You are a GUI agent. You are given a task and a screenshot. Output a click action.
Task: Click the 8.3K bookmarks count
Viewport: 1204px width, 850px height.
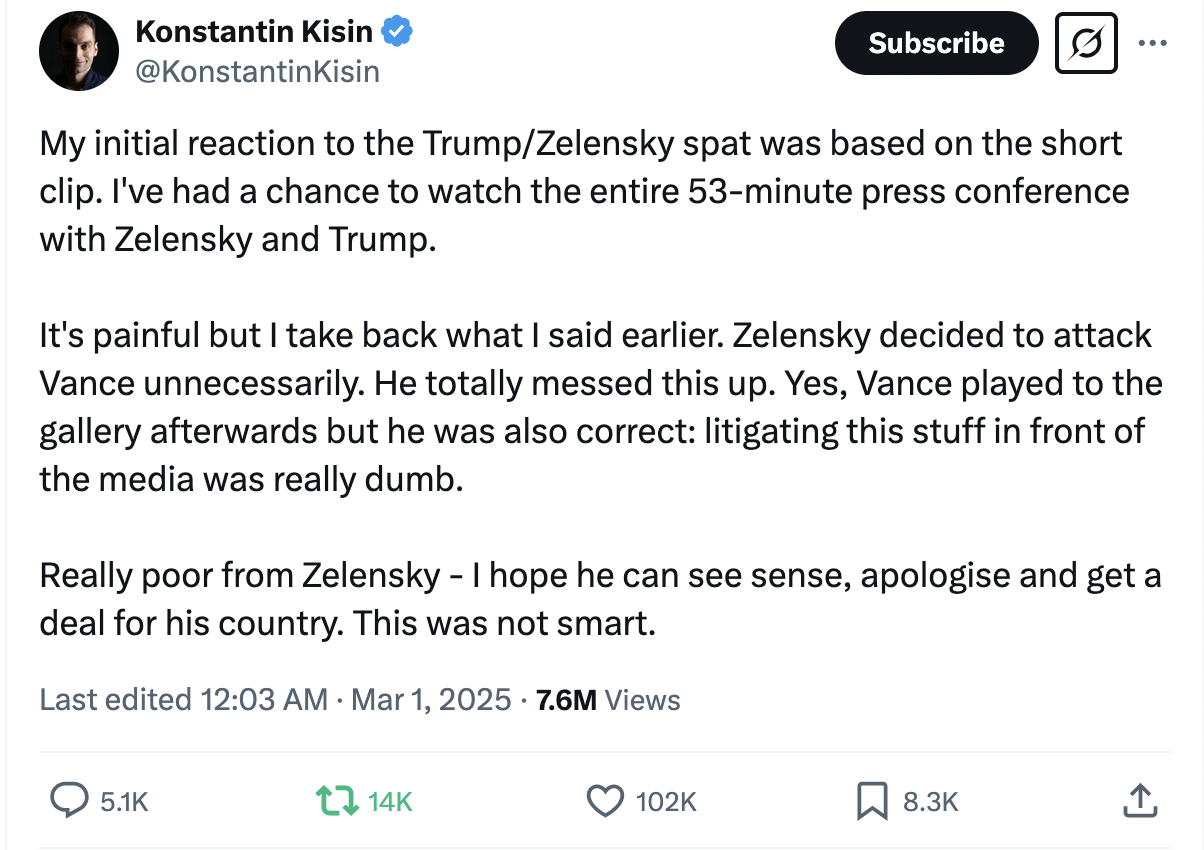tap(931, 801)
